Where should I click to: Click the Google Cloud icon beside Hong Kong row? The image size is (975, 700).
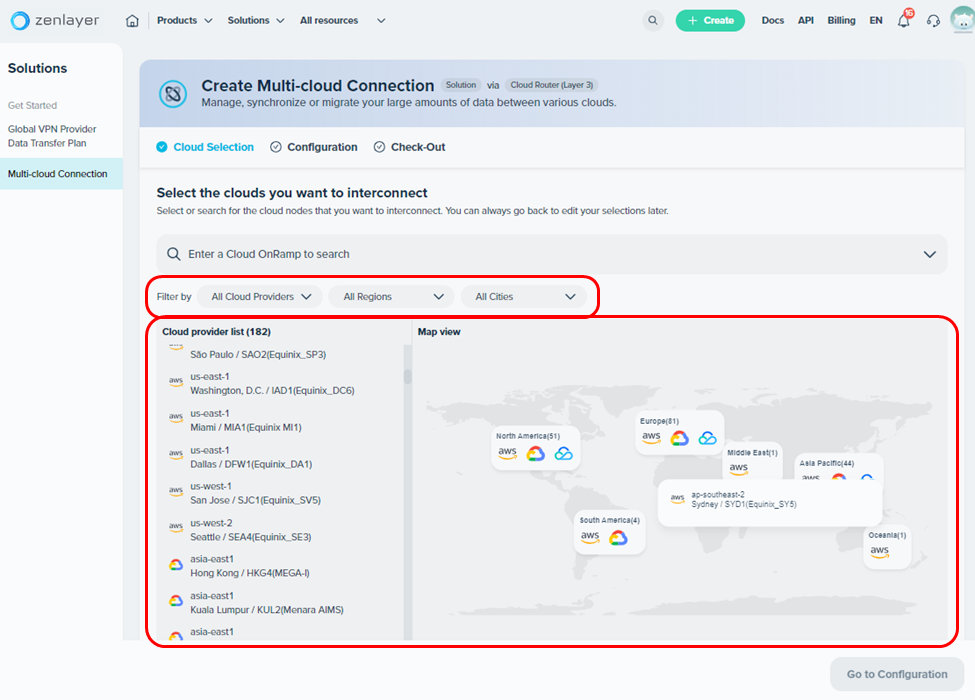176,564
